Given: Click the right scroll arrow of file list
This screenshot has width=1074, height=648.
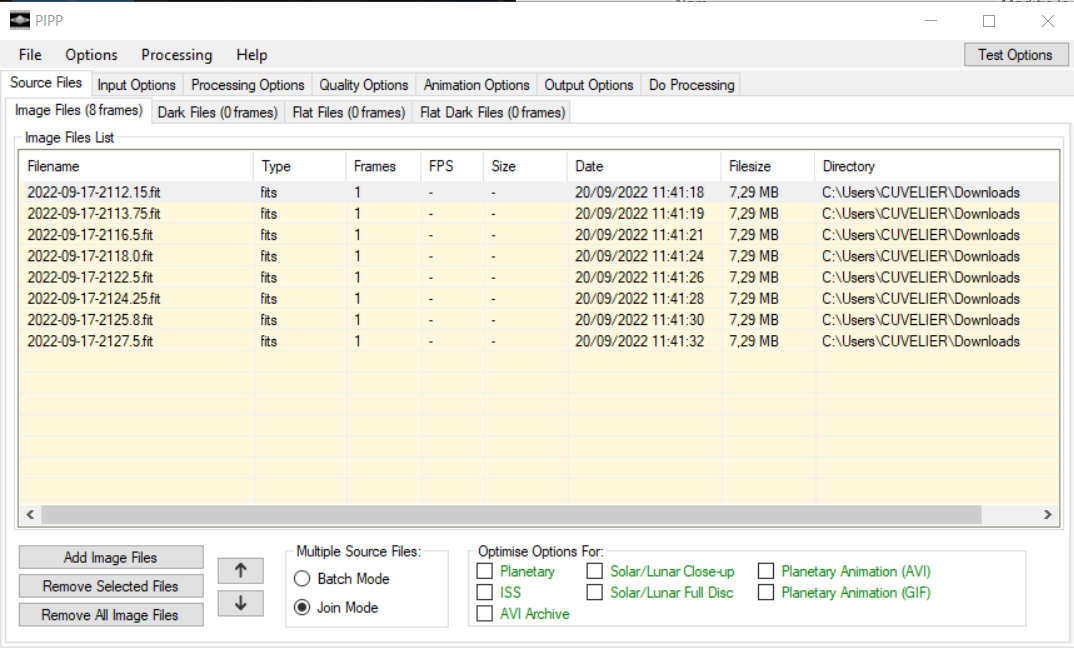Looking at the screenshot, I should pos(1047,514).
